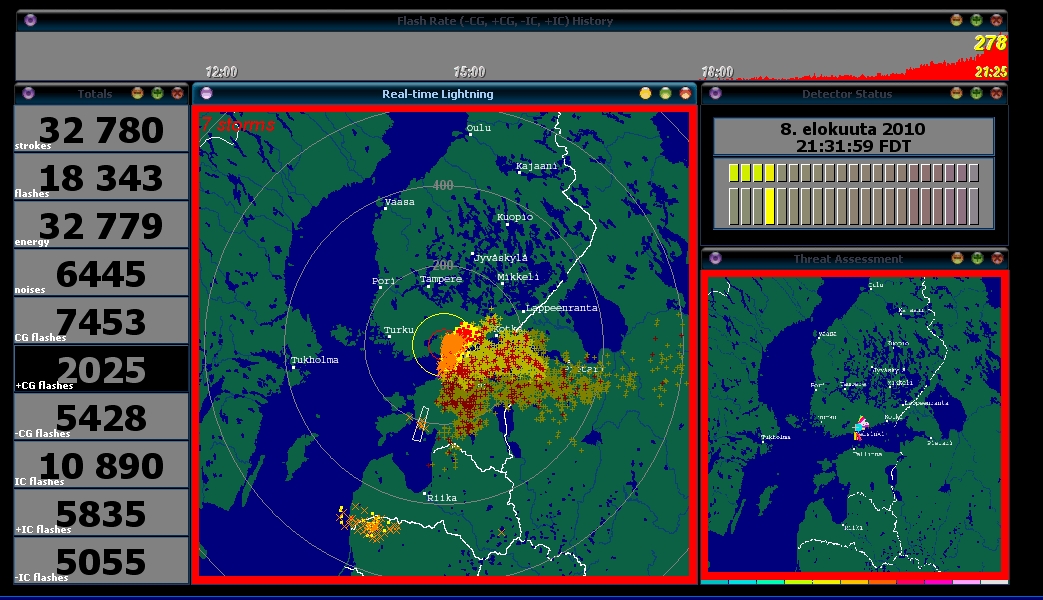Click the color legend strip below threat map
1043x600 pixels.
[x=854, y=581]
